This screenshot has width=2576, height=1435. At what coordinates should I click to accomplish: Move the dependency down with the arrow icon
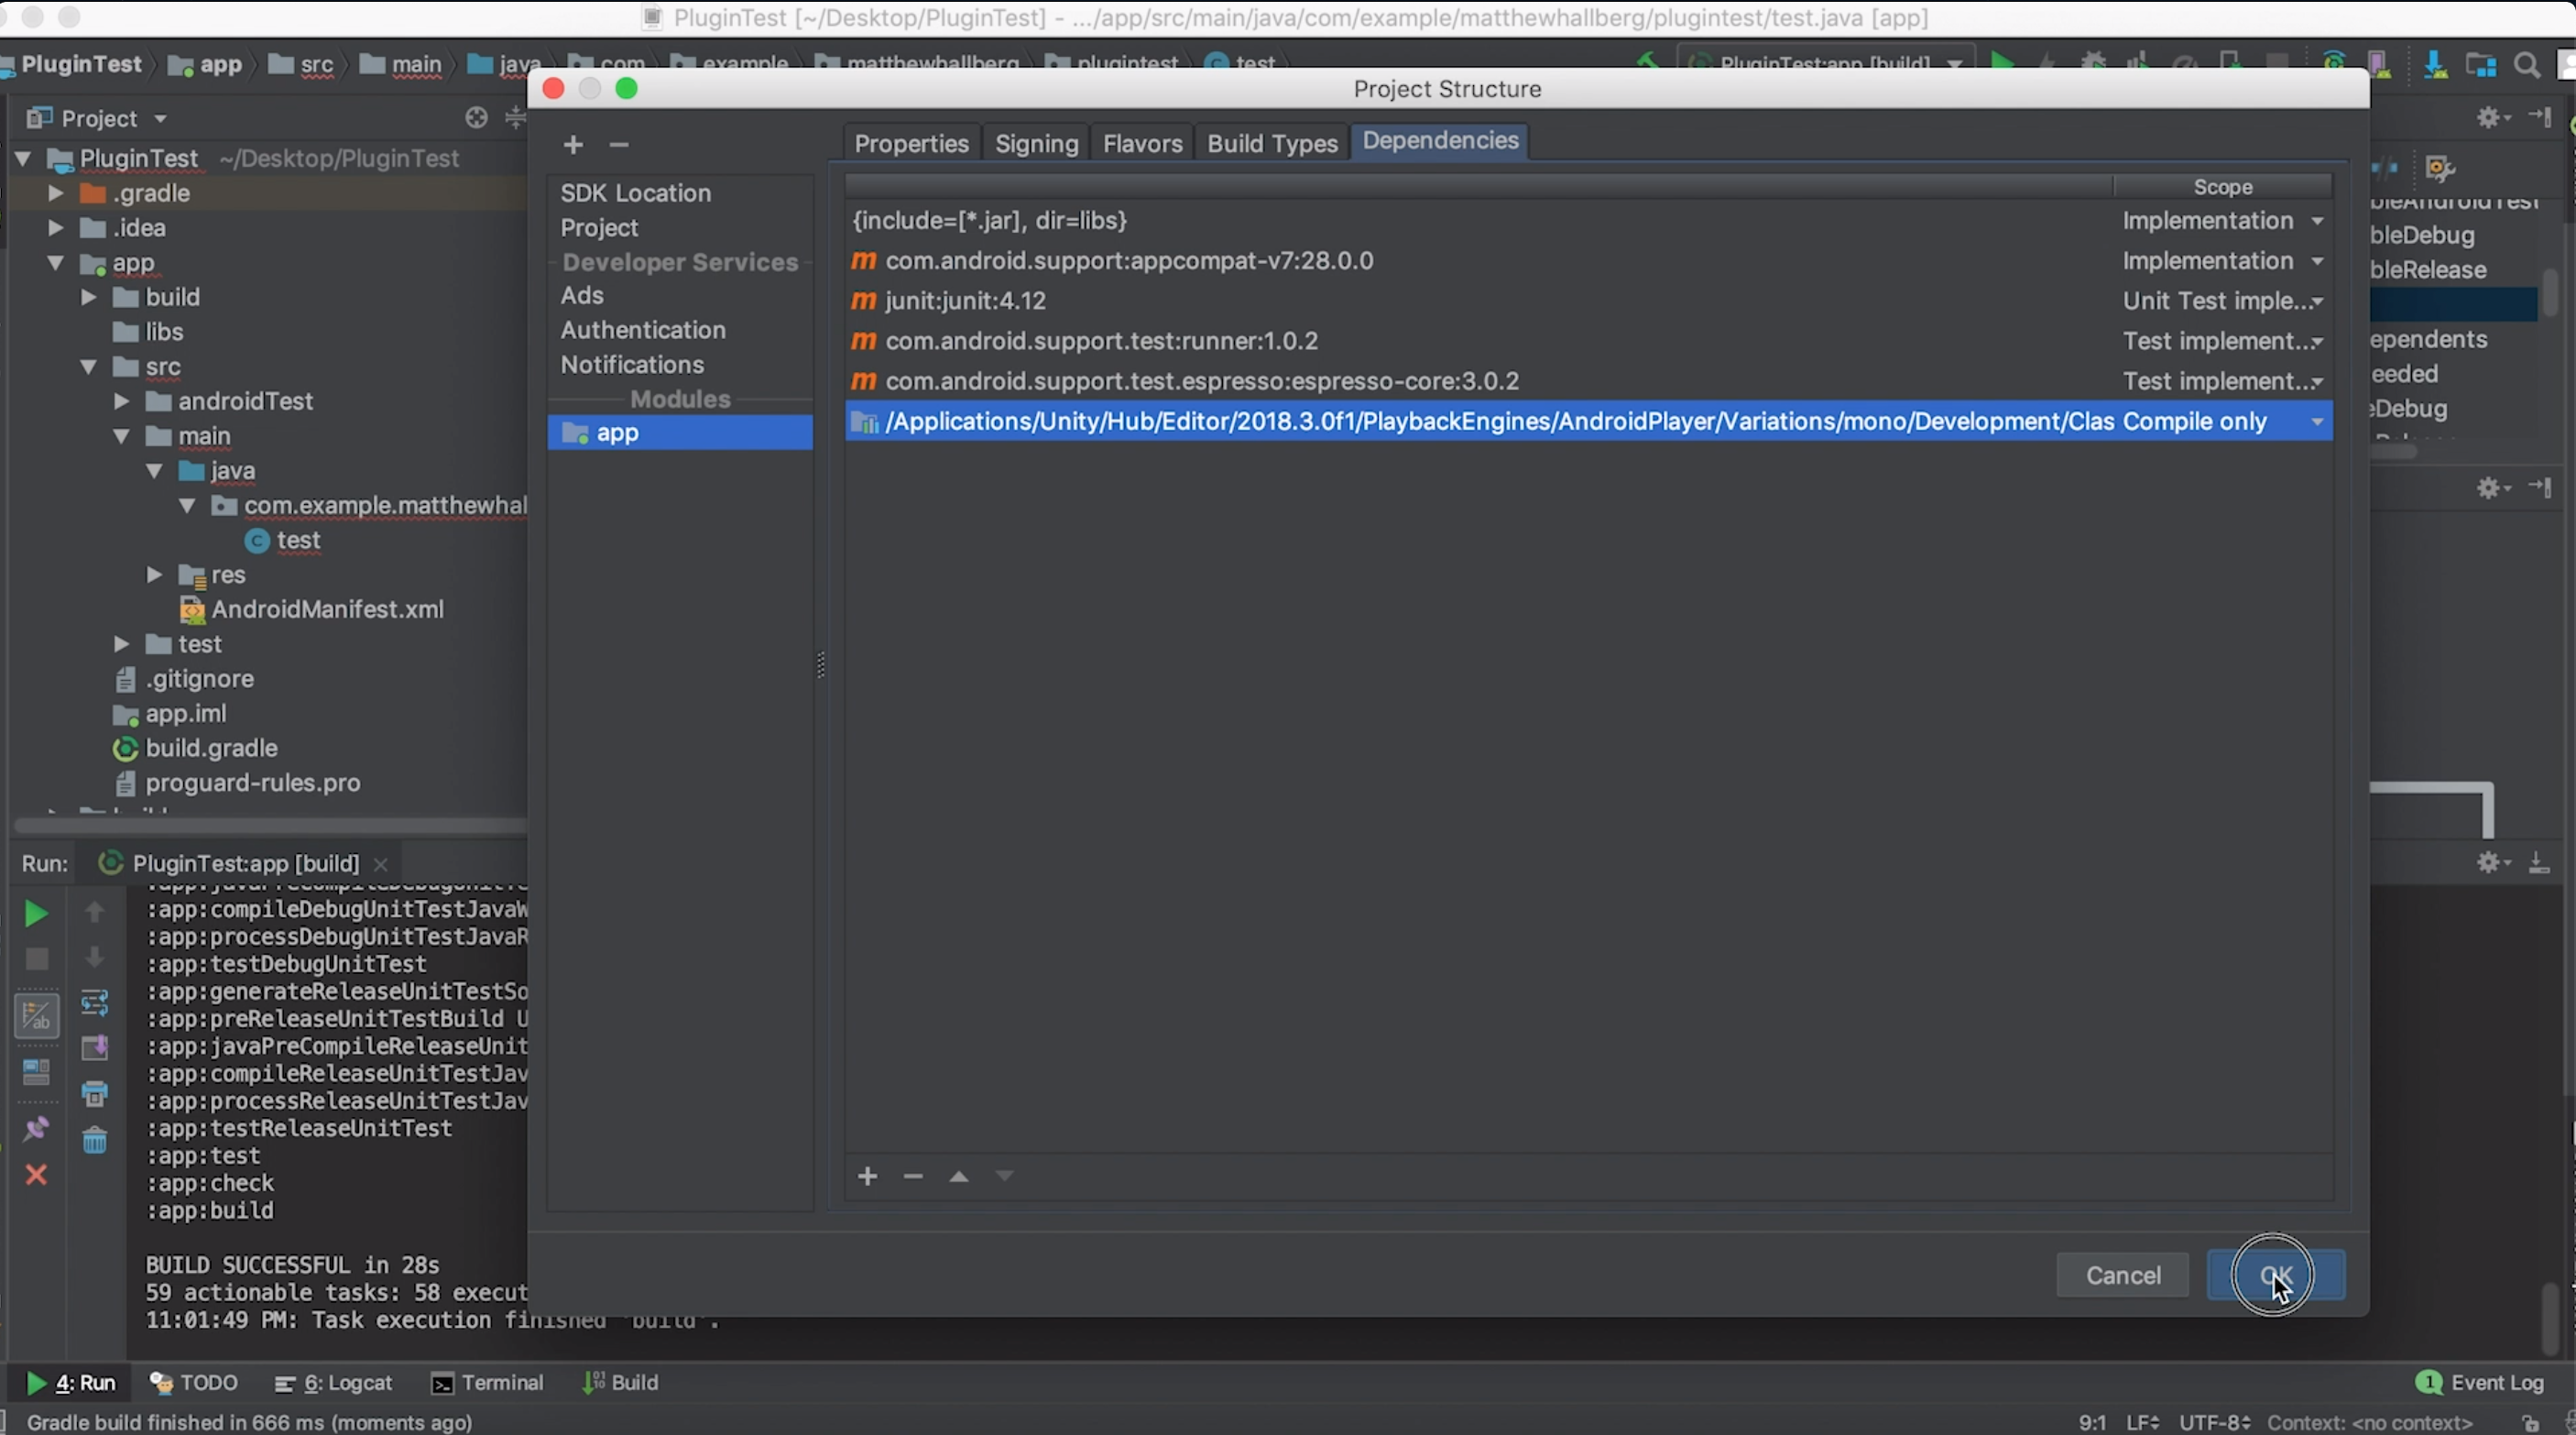(1005, 1176)
